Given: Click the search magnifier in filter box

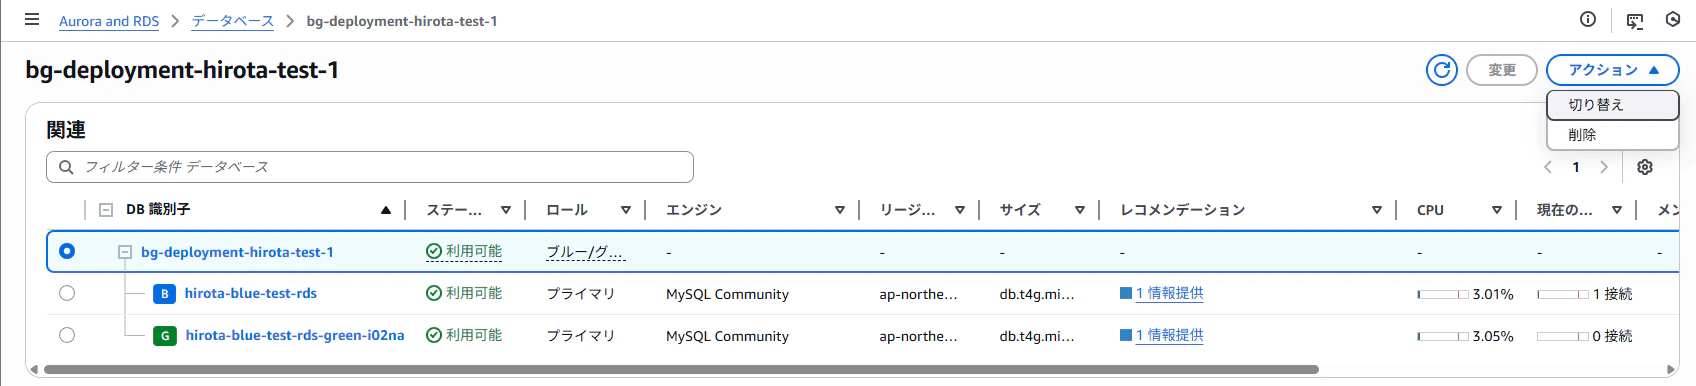Looking at the screenshot, I should (x=66, y=167).
